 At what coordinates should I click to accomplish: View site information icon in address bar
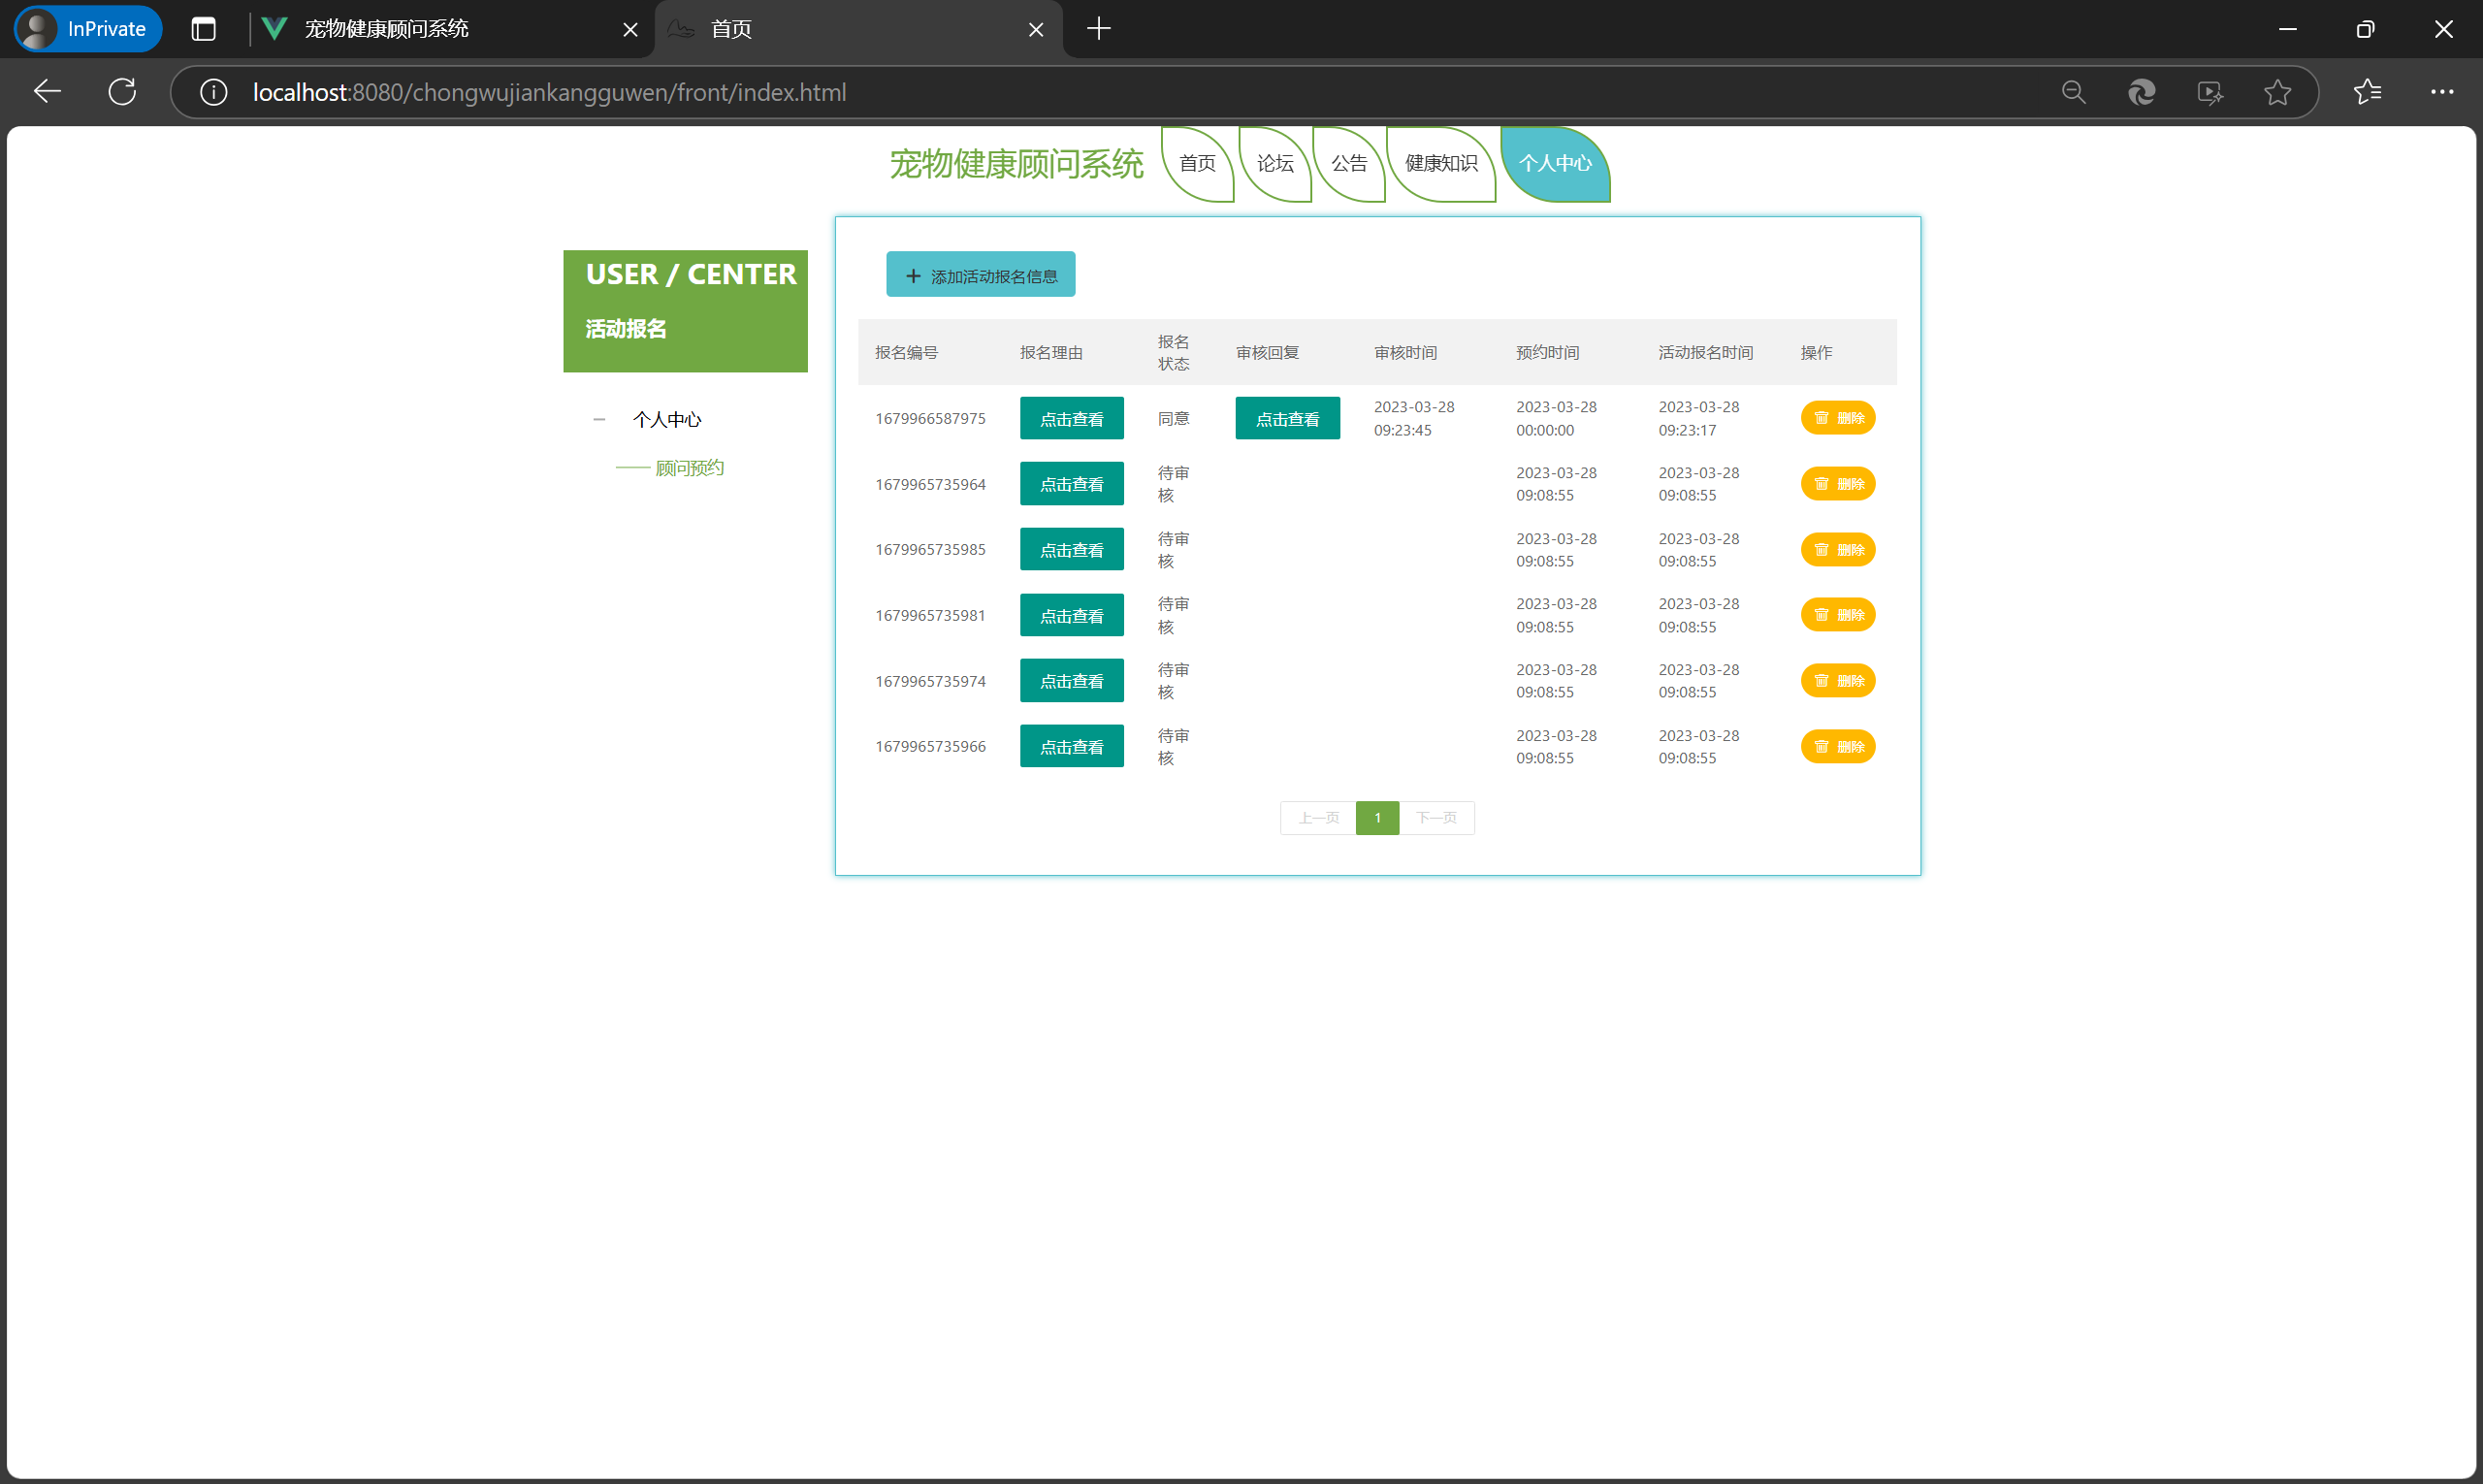pyautogui.click(x=213, y=92)
